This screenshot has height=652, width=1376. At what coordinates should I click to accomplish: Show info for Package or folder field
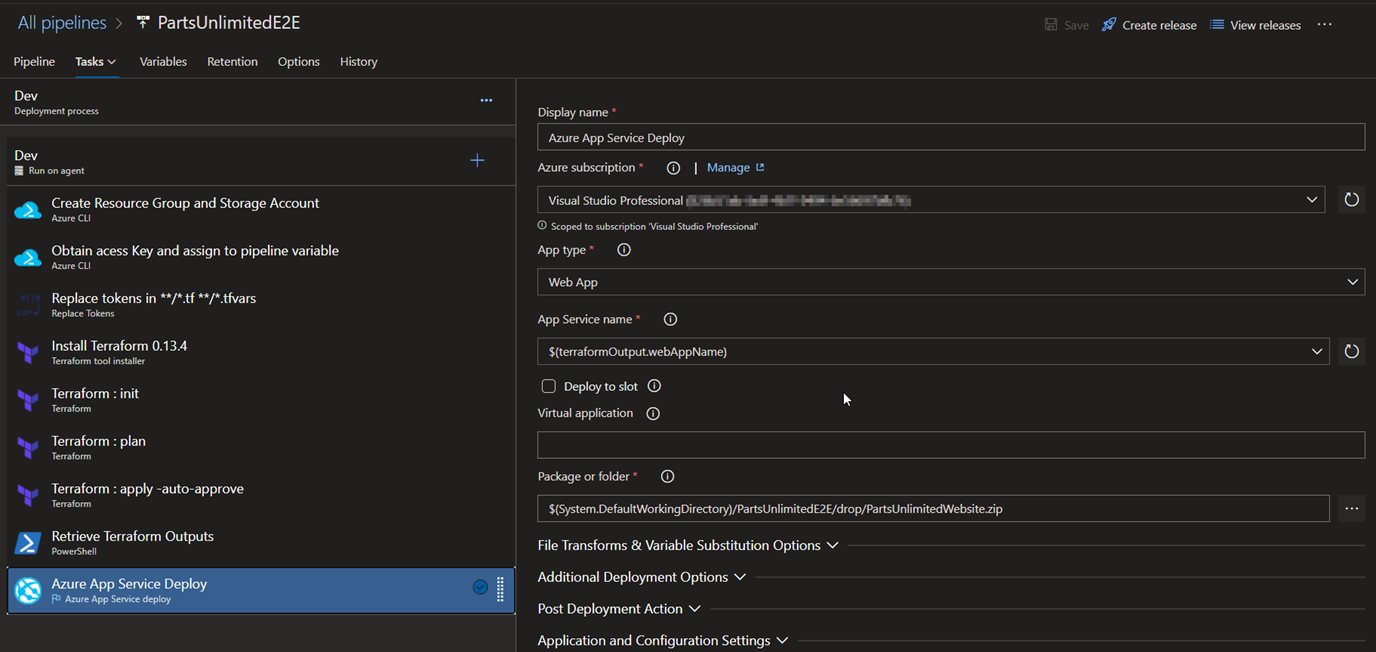pyautogui.click(x=668, y=477)
